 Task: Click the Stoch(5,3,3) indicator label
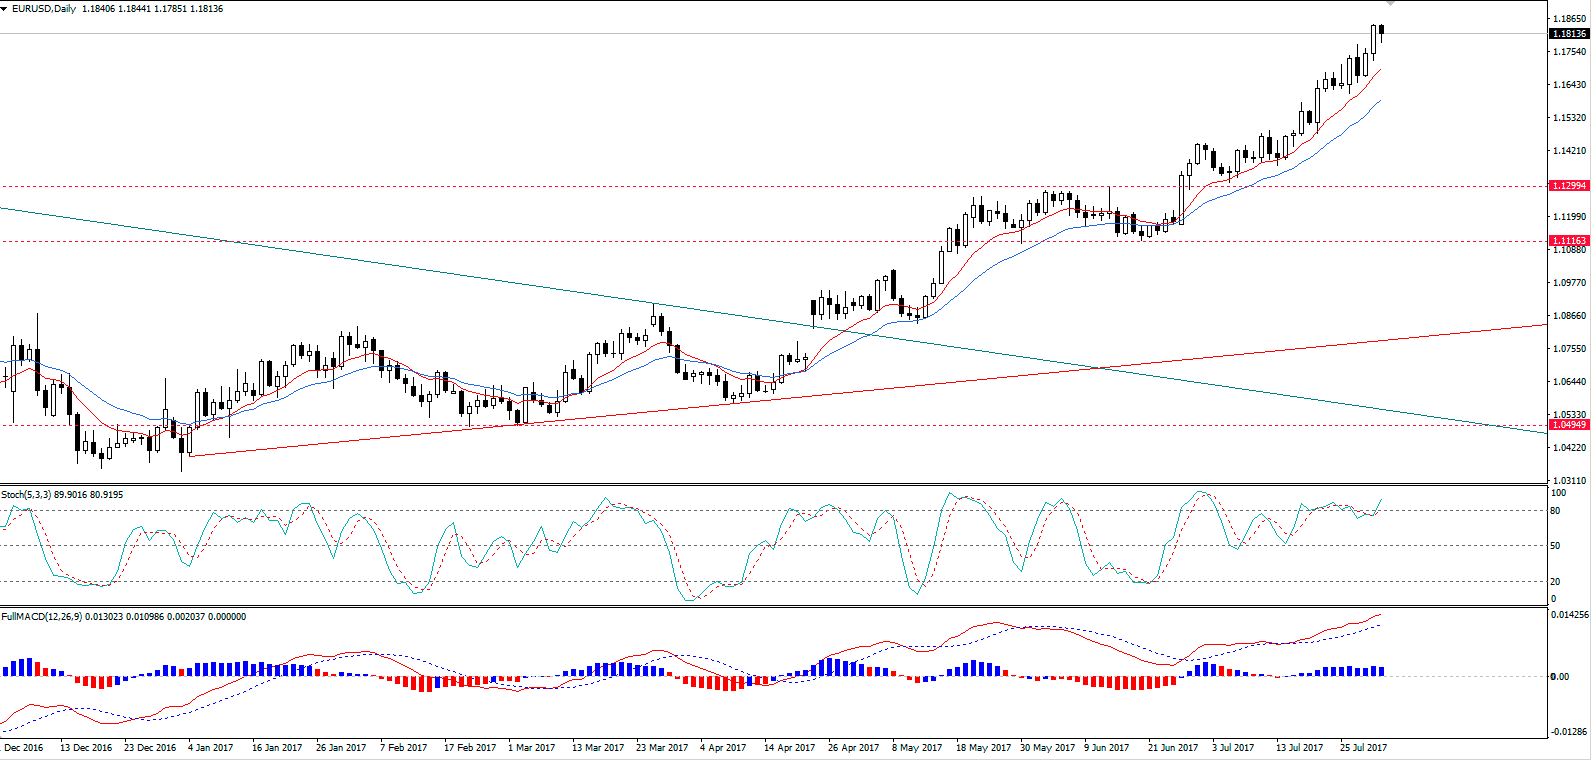[x=26, y=495]
